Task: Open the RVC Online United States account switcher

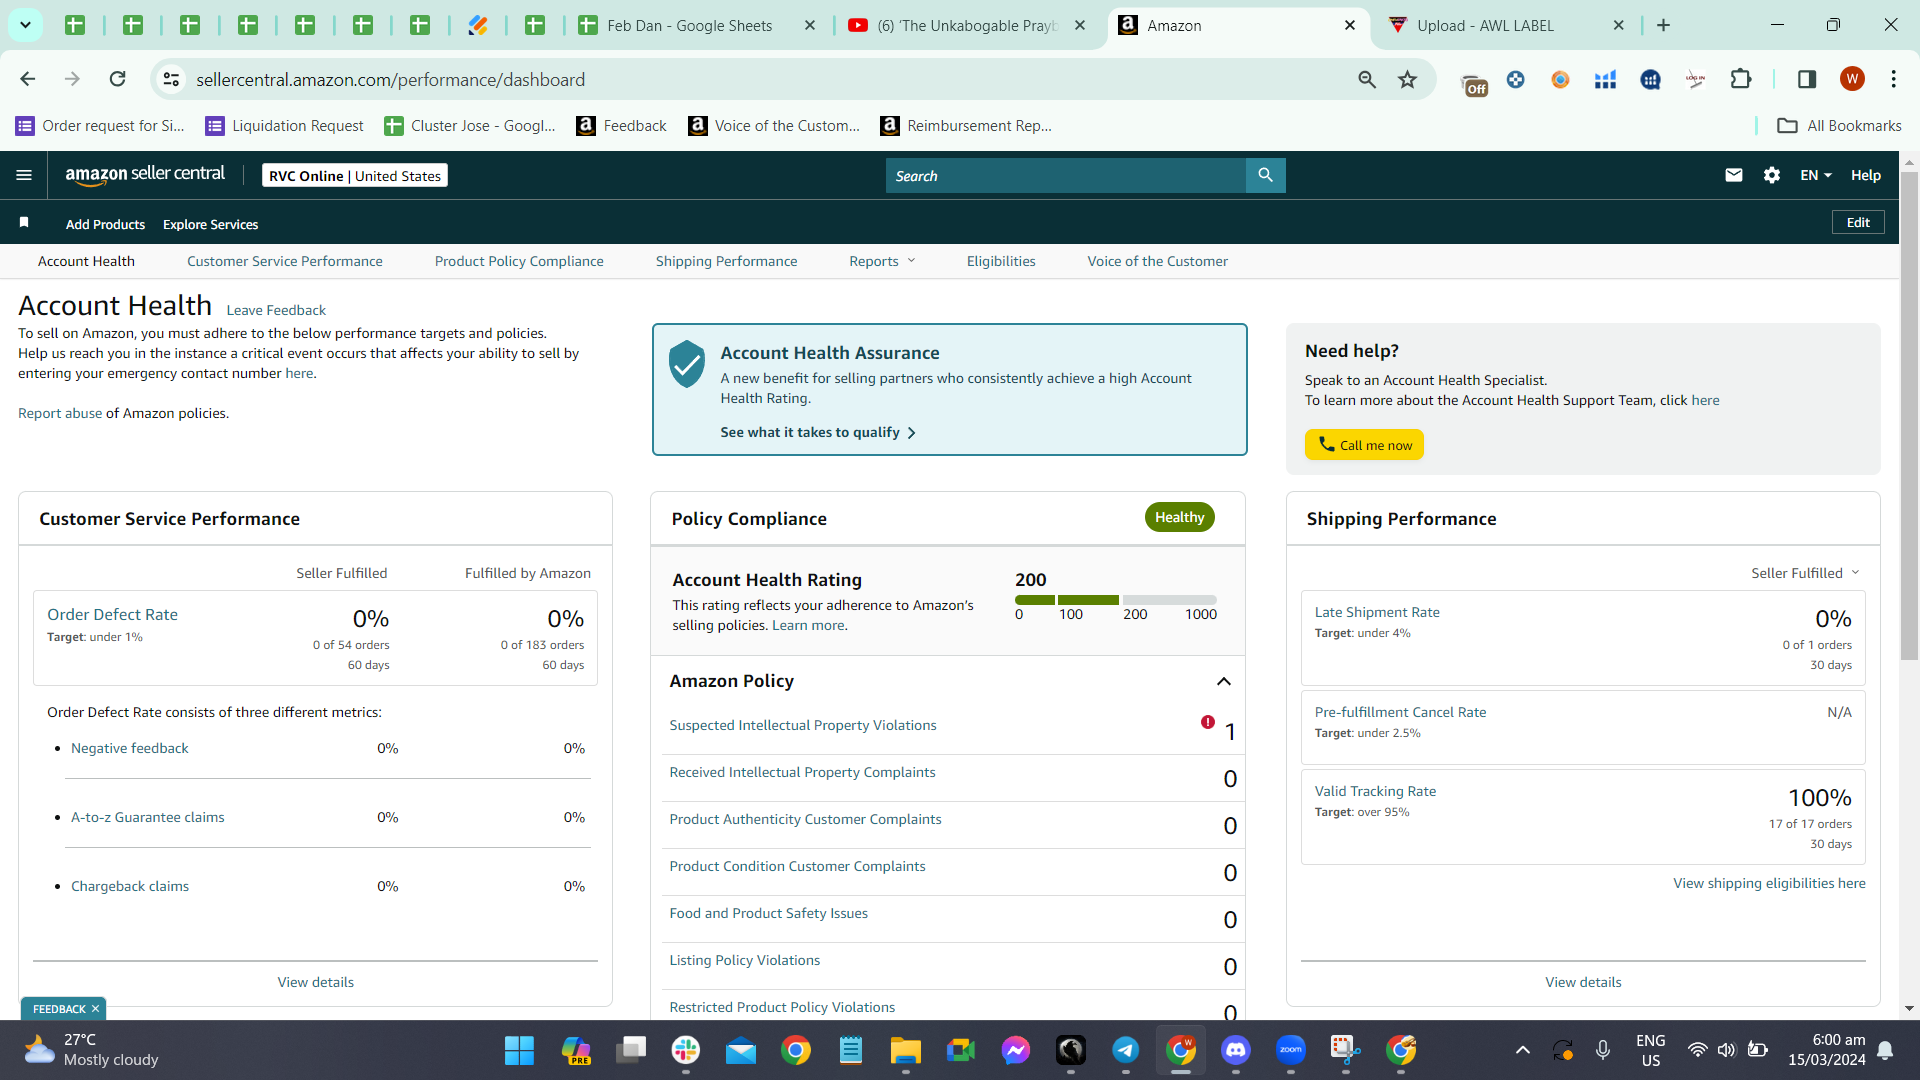Action: tap(355, 175)
